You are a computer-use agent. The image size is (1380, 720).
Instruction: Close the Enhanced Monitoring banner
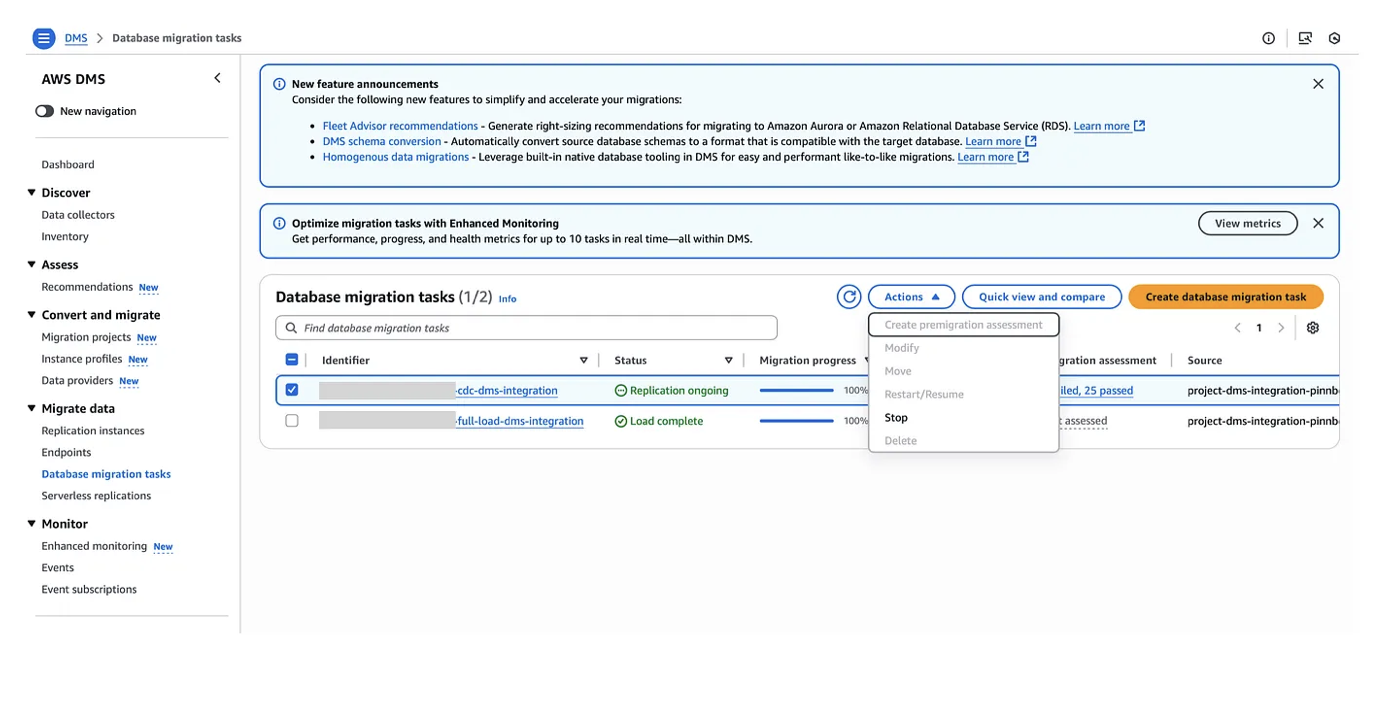click(1318, 223)
